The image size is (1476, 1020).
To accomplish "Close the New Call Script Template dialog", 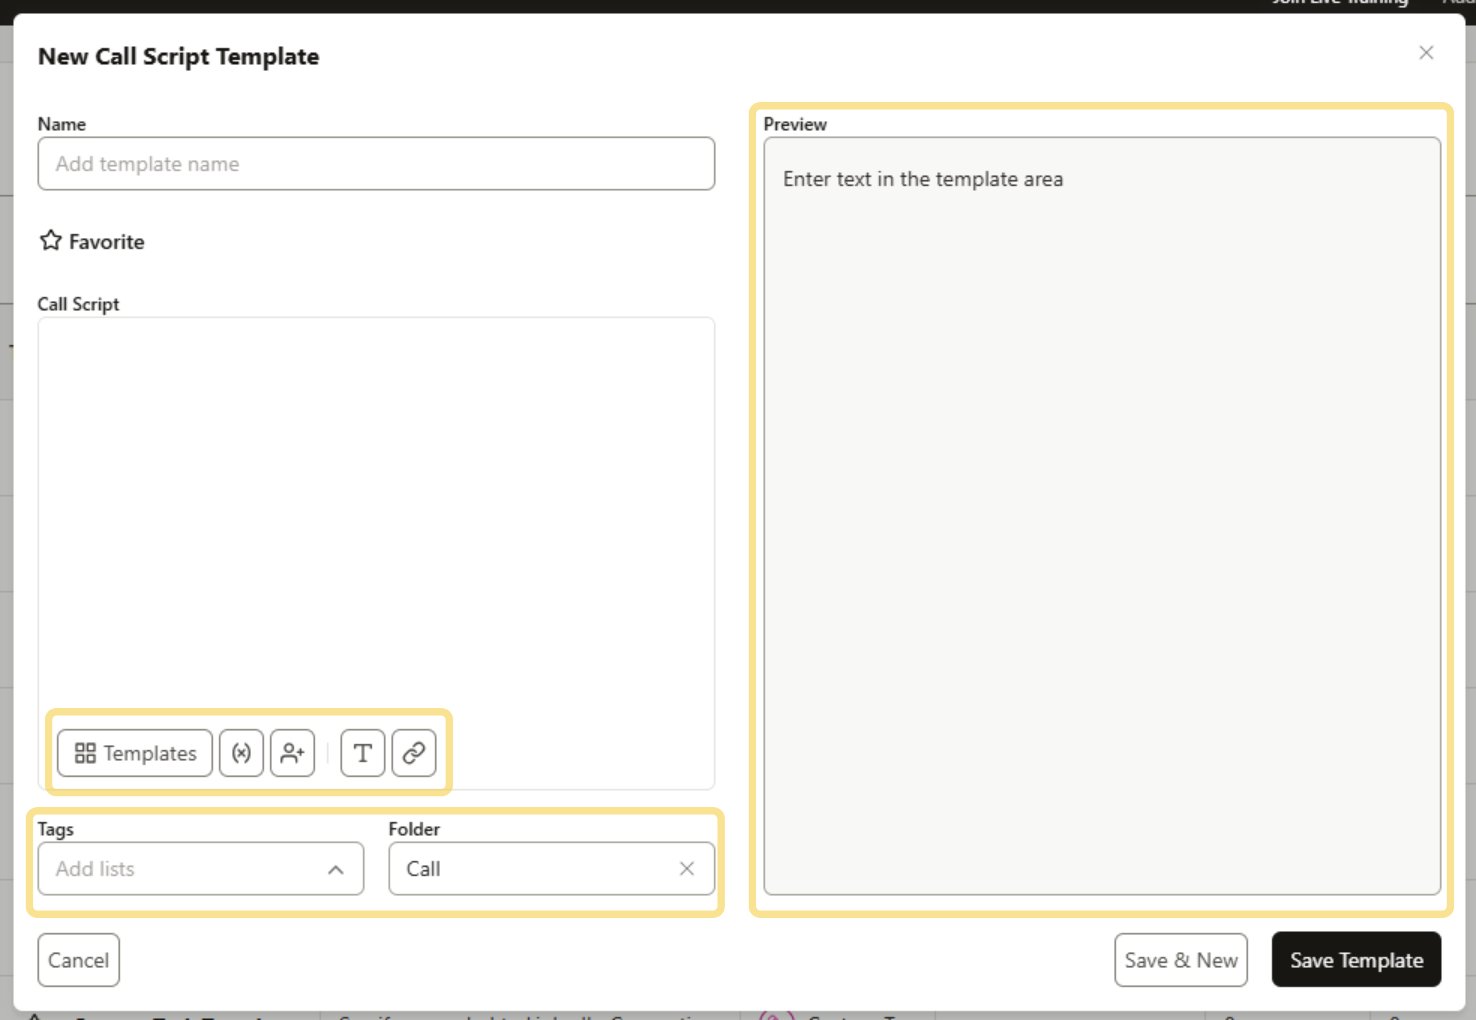I will [1426, 53].
